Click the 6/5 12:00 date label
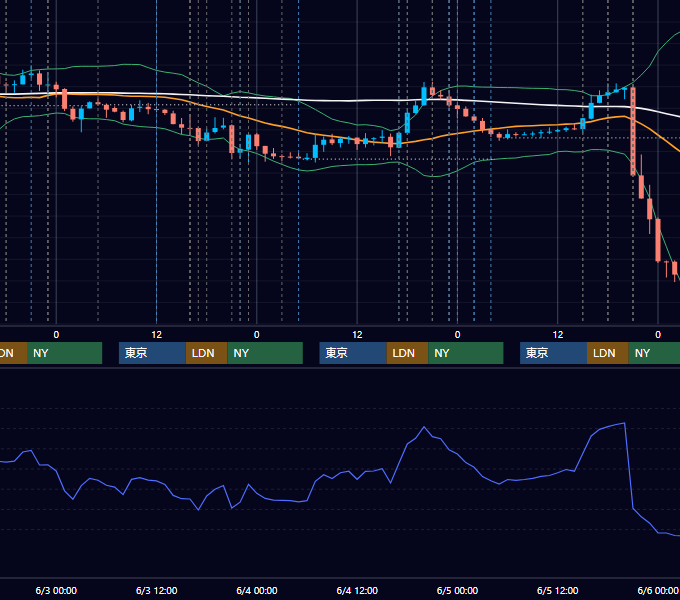The image size is (680, 600). point(558,590)
